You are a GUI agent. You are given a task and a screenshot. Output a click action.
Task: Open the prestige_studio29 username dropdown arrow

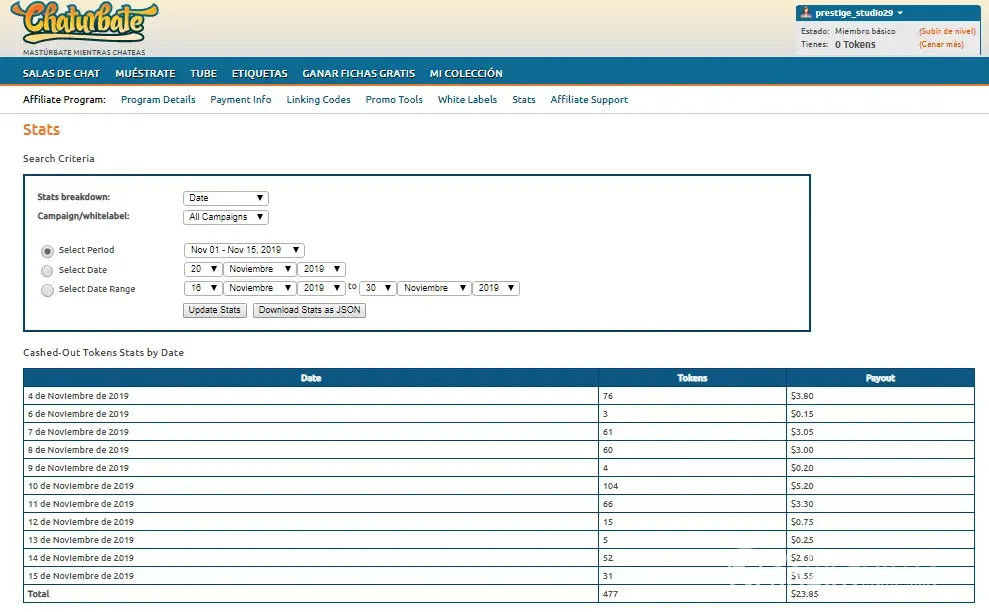(900, 13)
